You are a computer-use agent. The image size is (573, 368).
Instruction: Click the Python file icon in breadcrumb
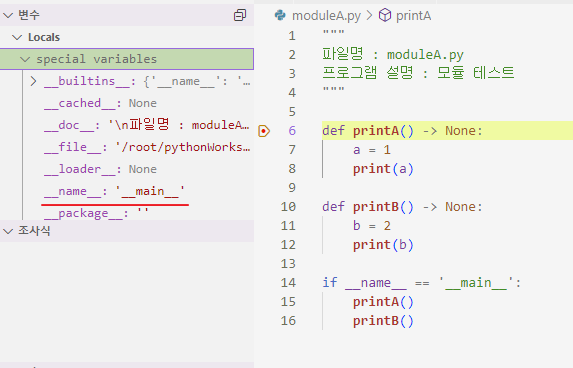(x=280, y=15)
